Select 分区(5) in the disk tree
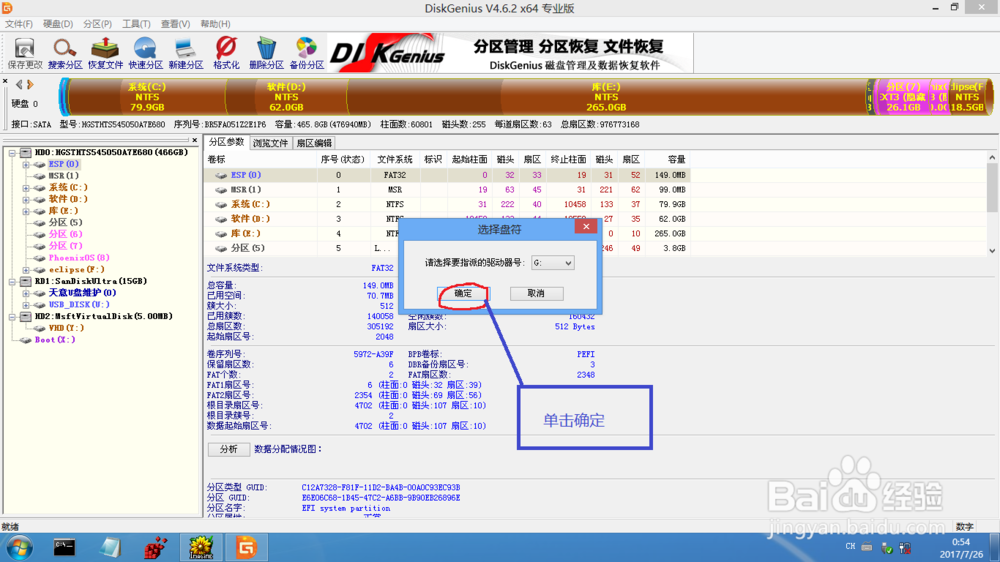 click(x=66, y=223)
